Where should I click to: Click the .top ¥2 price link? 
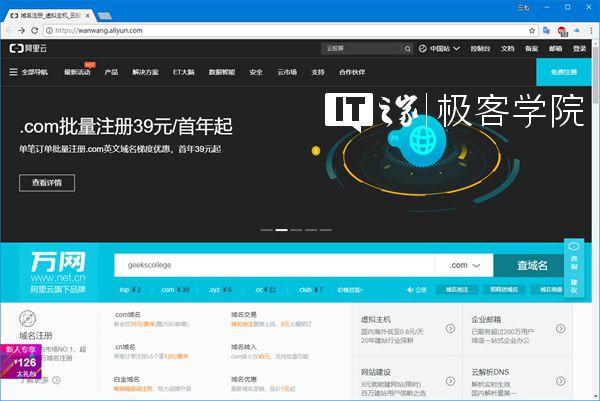(130, 290)
